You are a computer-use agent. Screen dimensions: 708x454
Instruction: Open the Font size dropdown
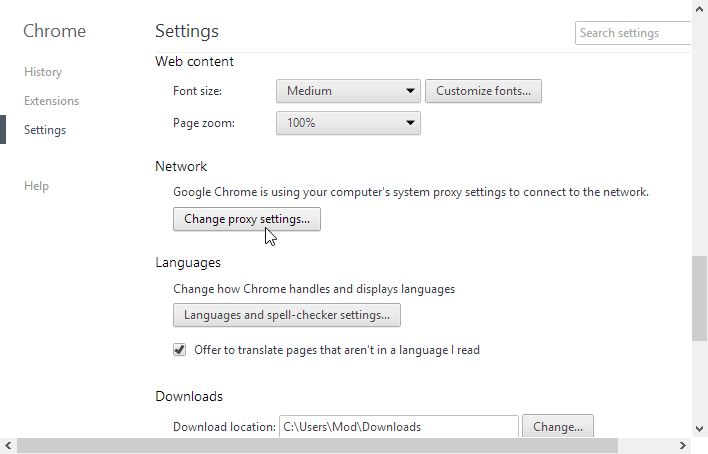pyautogui.click(x=348, y=91)
